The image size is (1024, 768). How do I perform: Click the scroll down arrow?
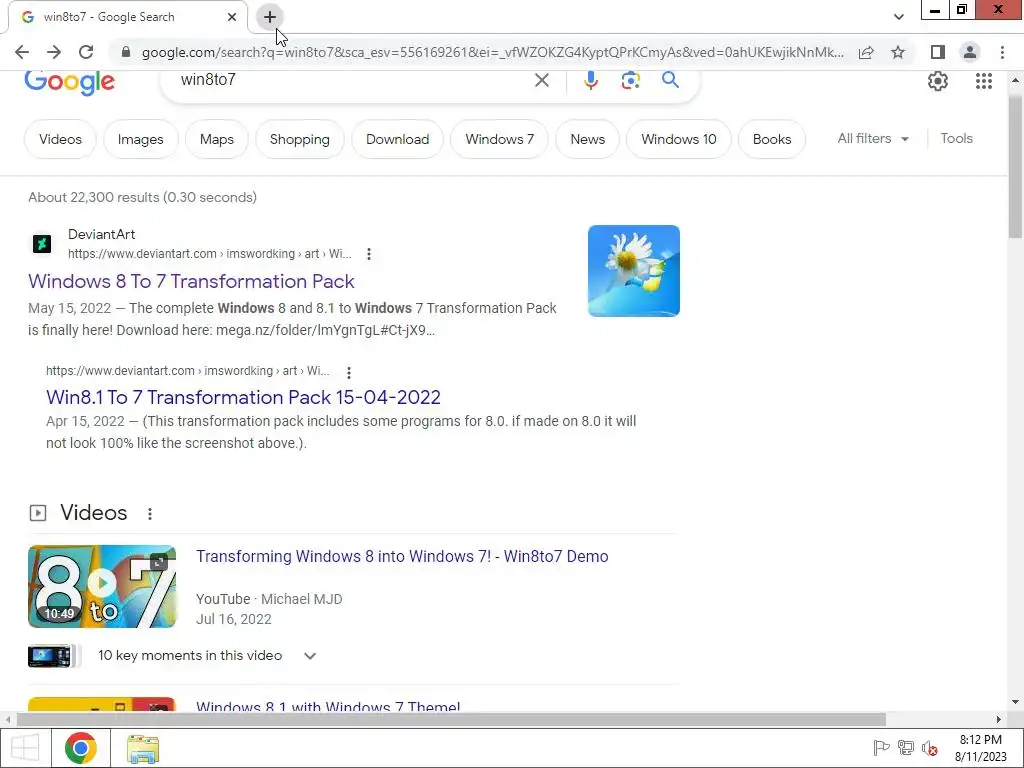[x=1015, y=703]
